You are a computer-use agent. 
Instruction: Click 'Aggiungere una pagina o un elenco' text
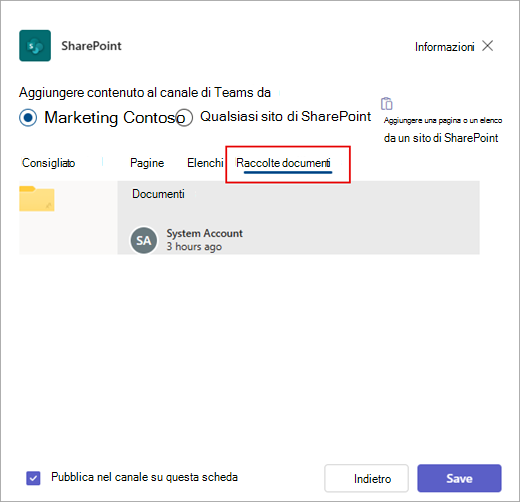[x=443, y=120]
